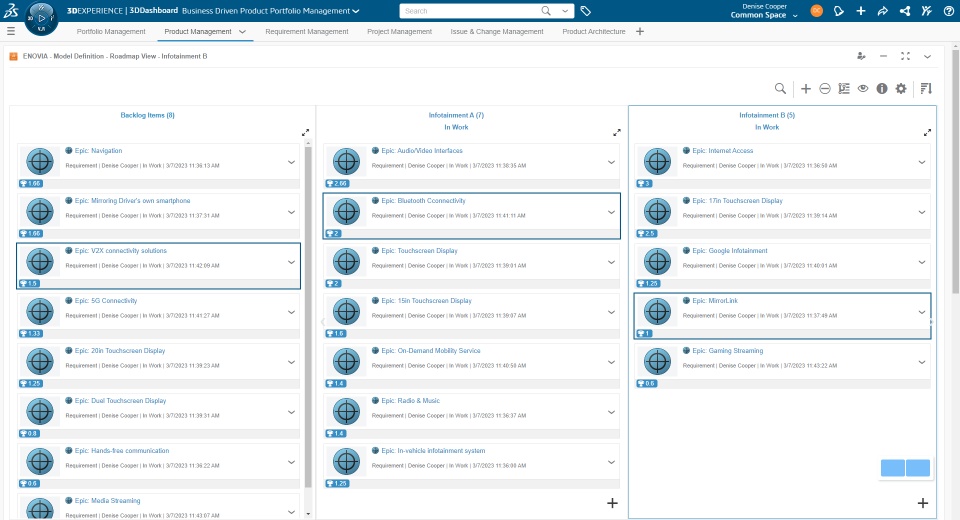Open the tag icon beside search
Viewport: 960px width, 520px height.
pyautogui.click(x=585, y=11)
